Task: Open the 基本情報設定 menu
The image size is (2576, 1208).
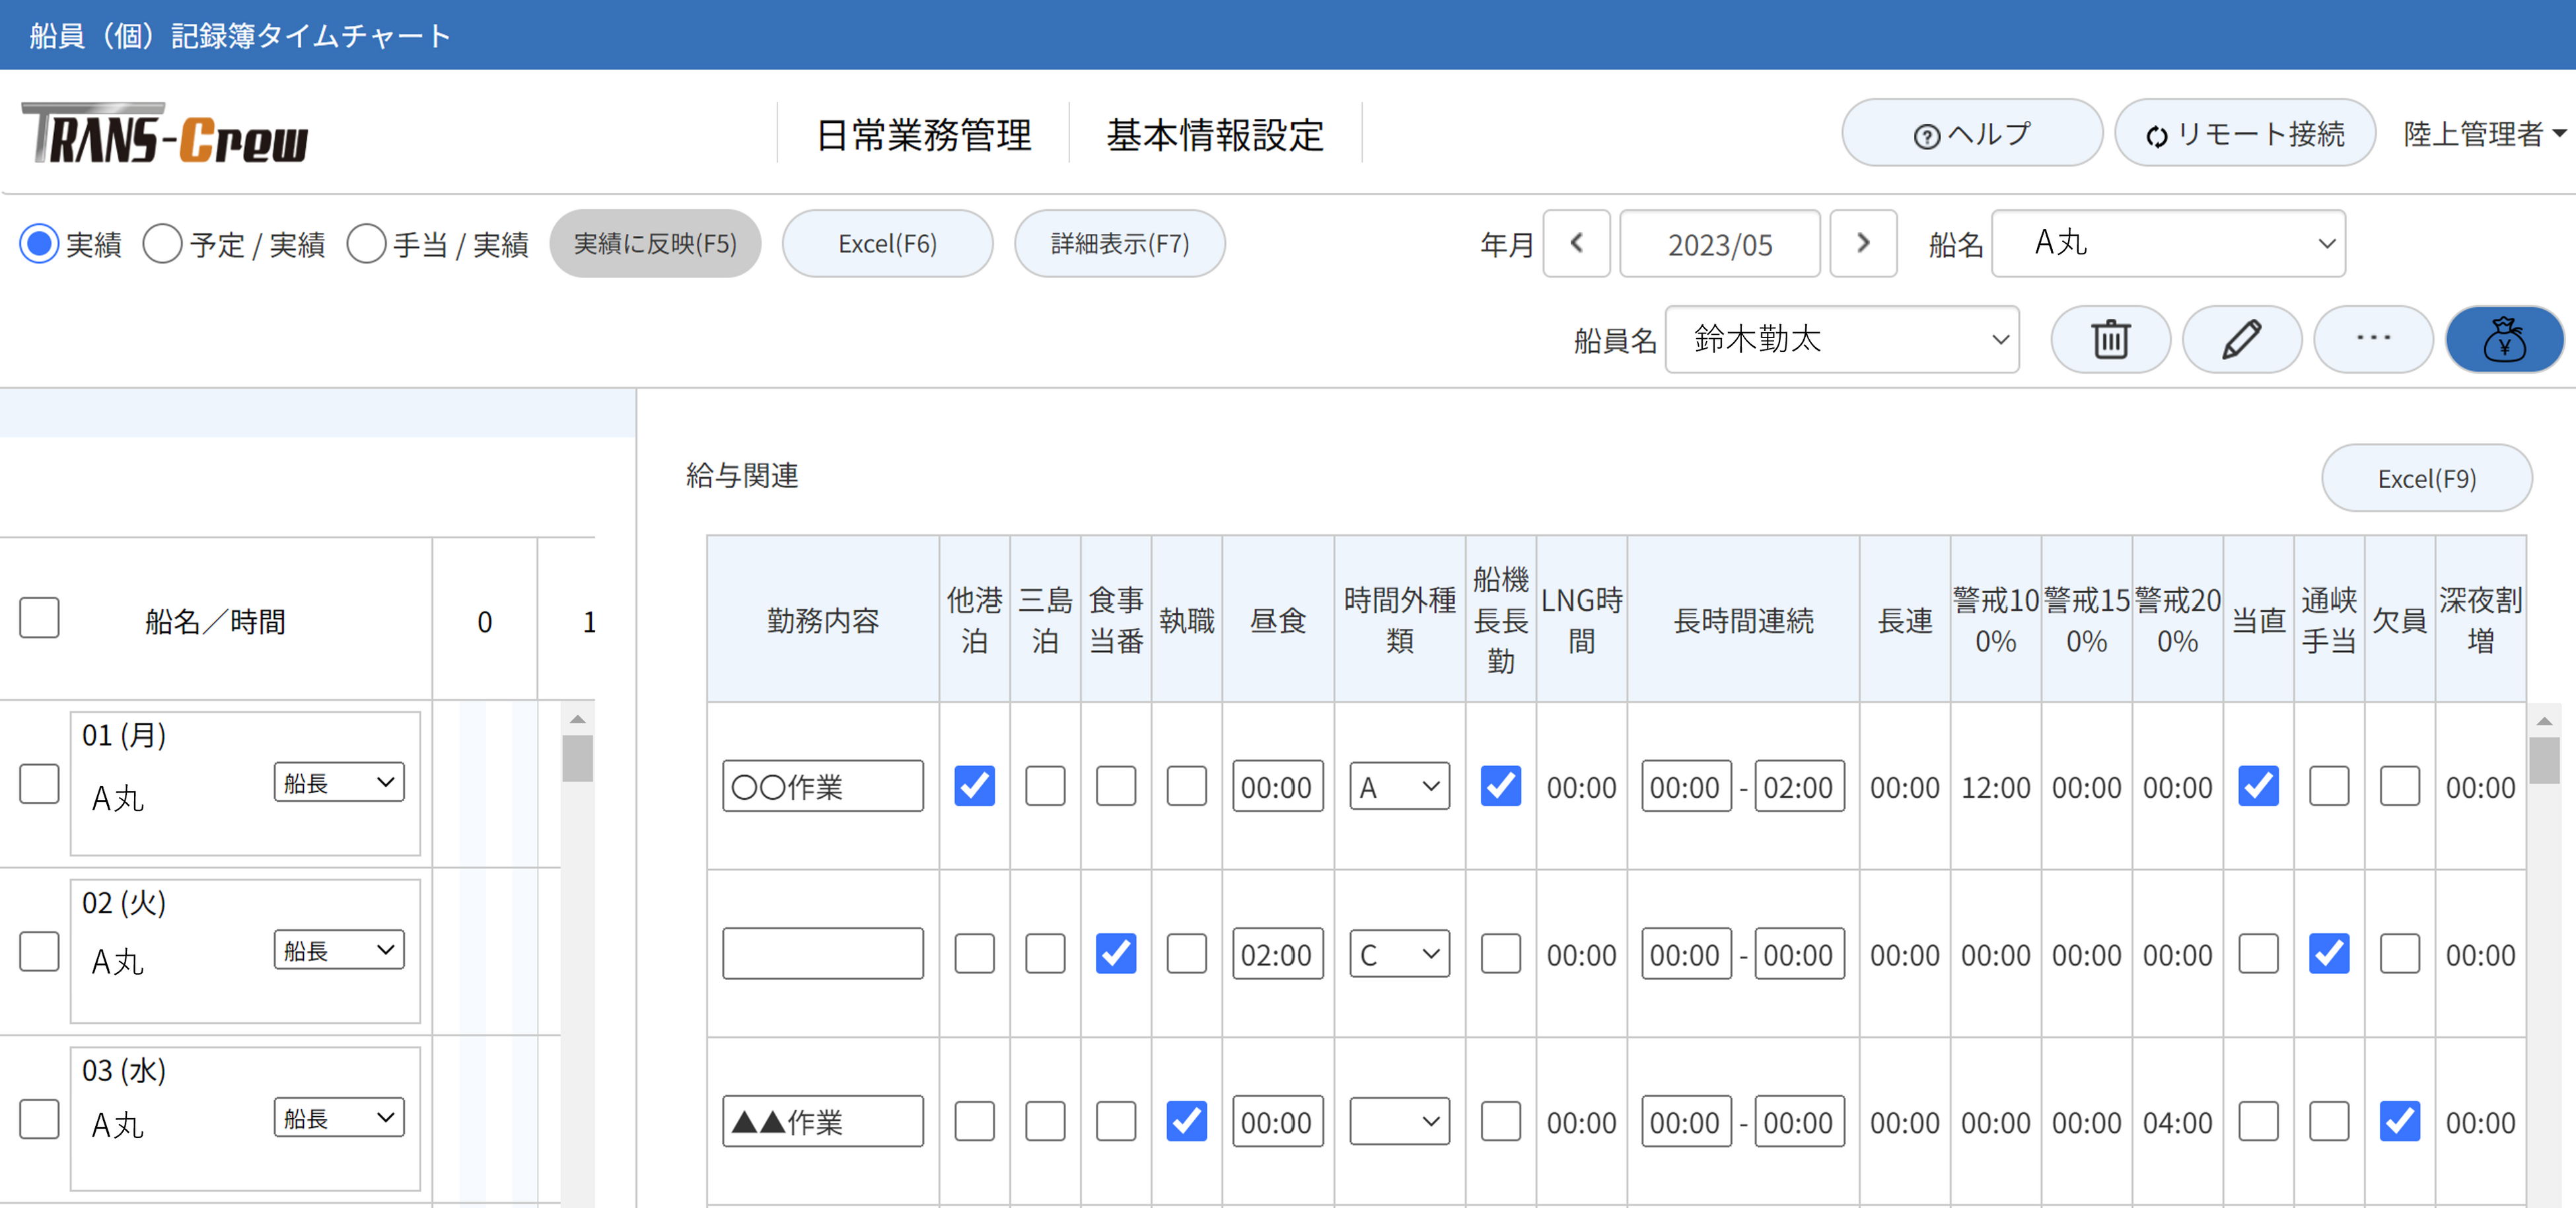Action: [1214, 134]
